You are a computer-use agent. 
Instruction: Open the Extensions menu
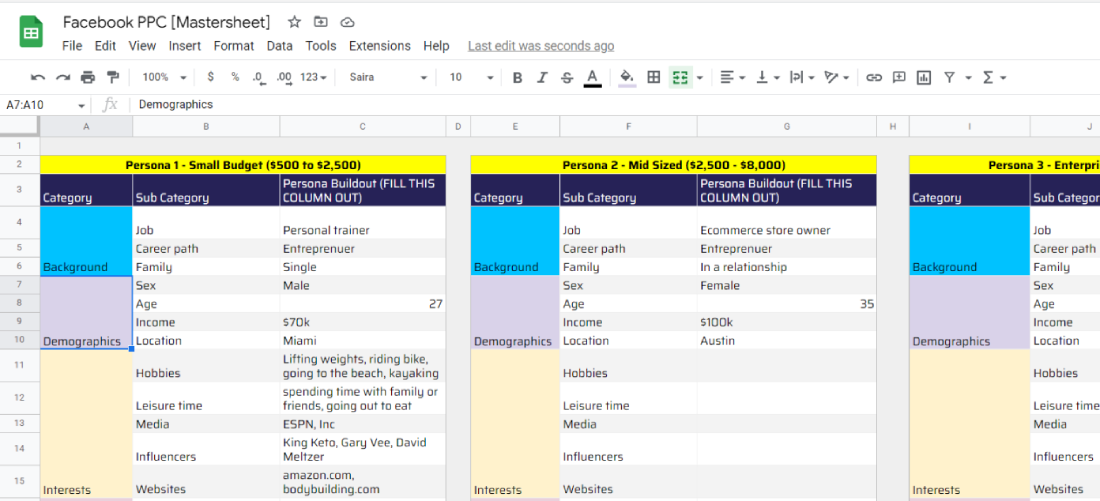[x=380, y=46]
